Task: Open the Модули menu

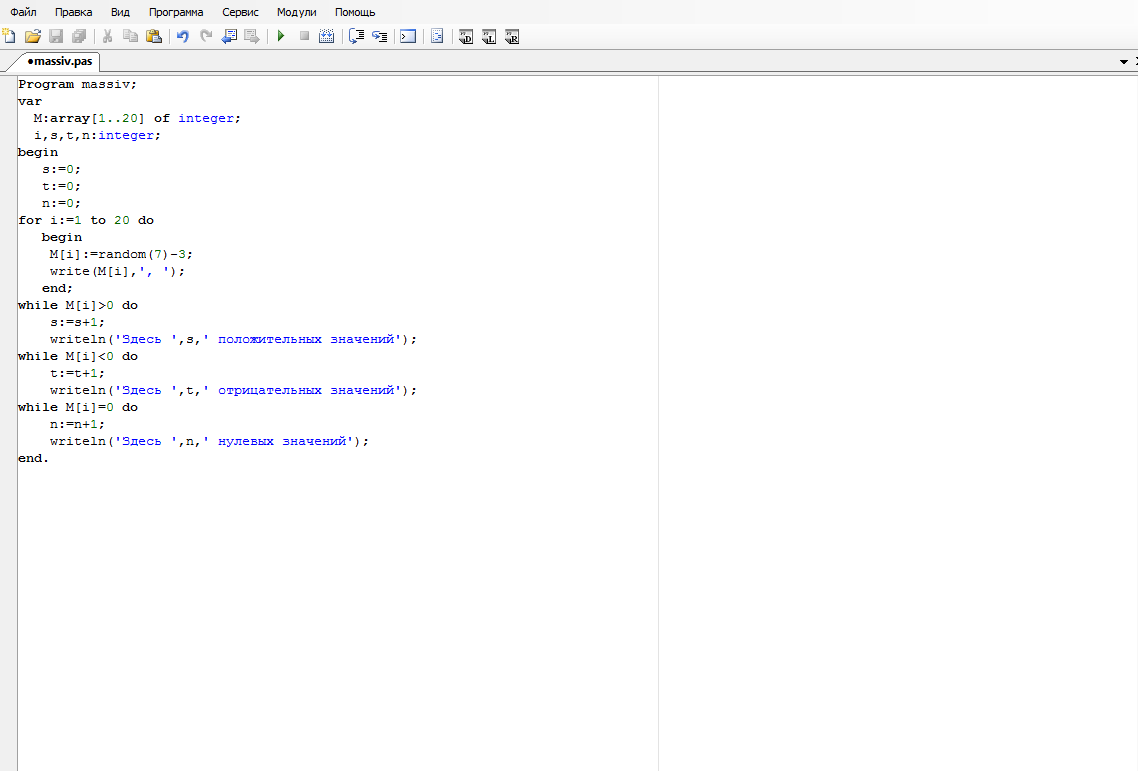Action: click(x=297, y=12)
